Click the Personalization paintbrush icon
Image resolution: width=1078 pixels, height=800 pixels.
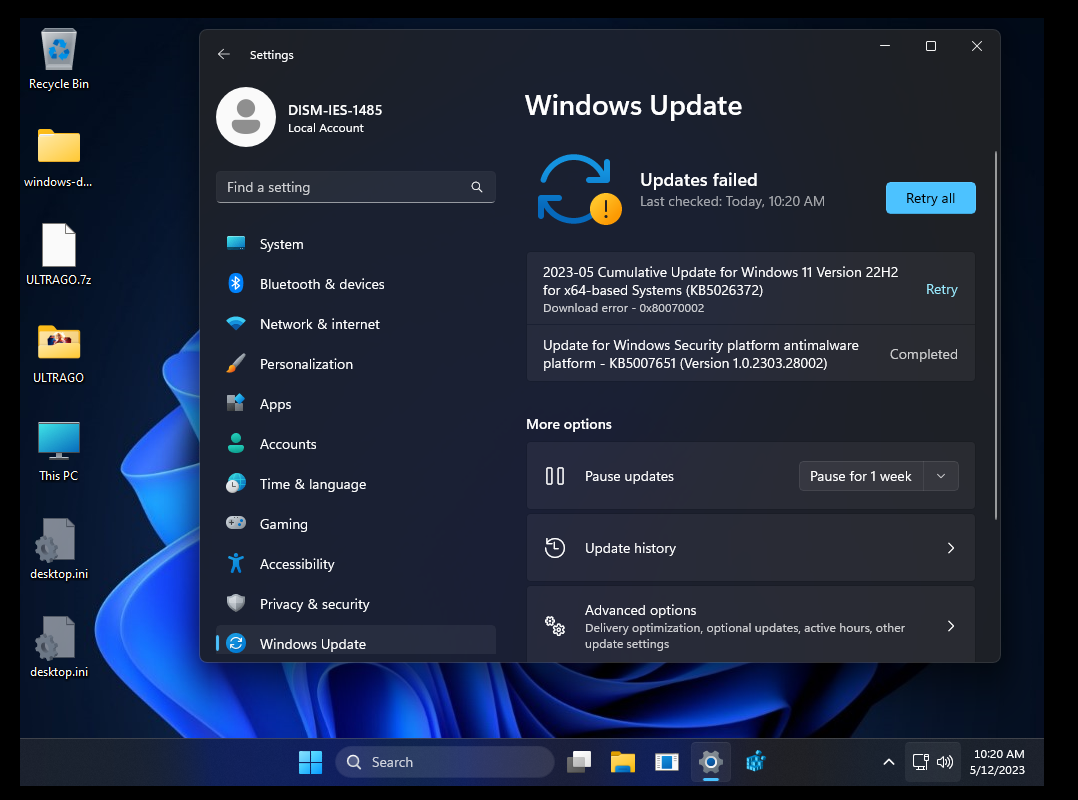236,363
